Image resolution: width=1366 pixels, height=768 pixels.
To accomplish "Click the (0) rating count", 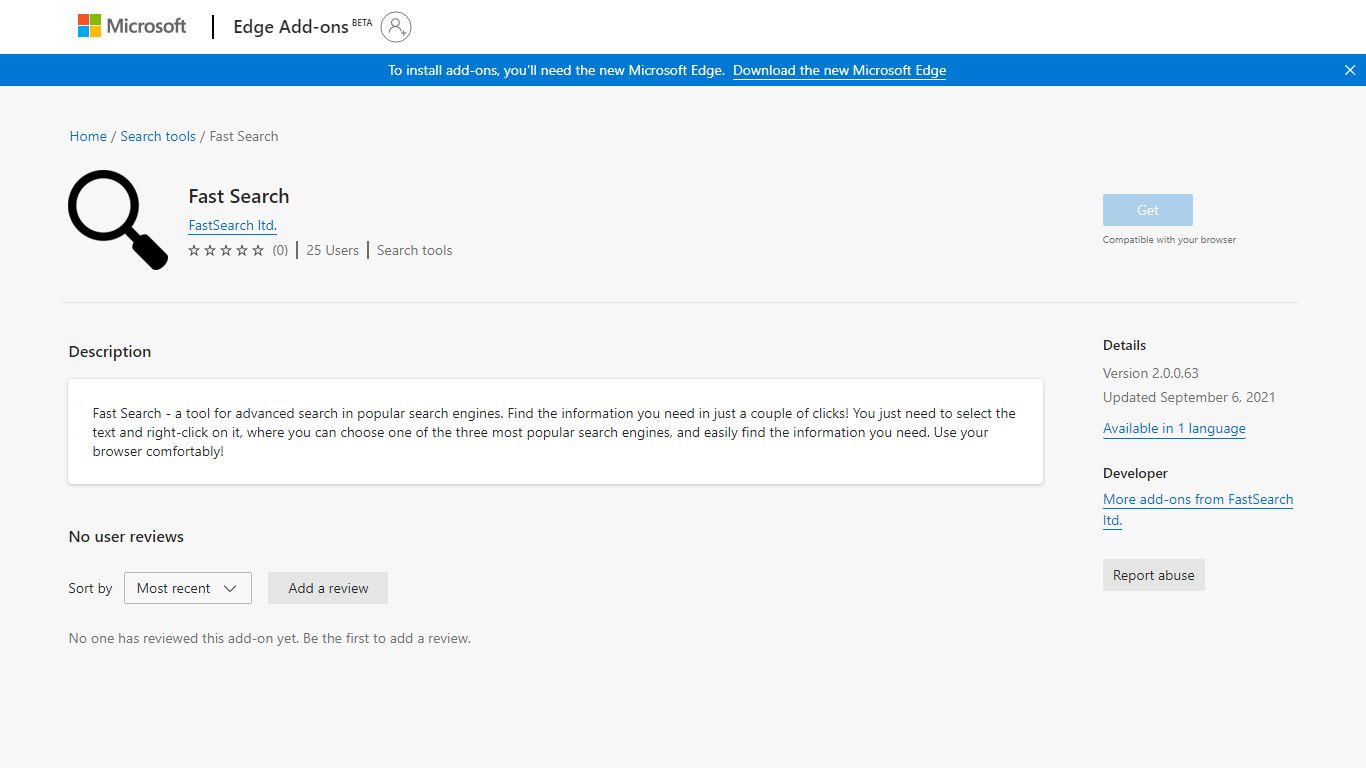I will [x=280, y=250].
